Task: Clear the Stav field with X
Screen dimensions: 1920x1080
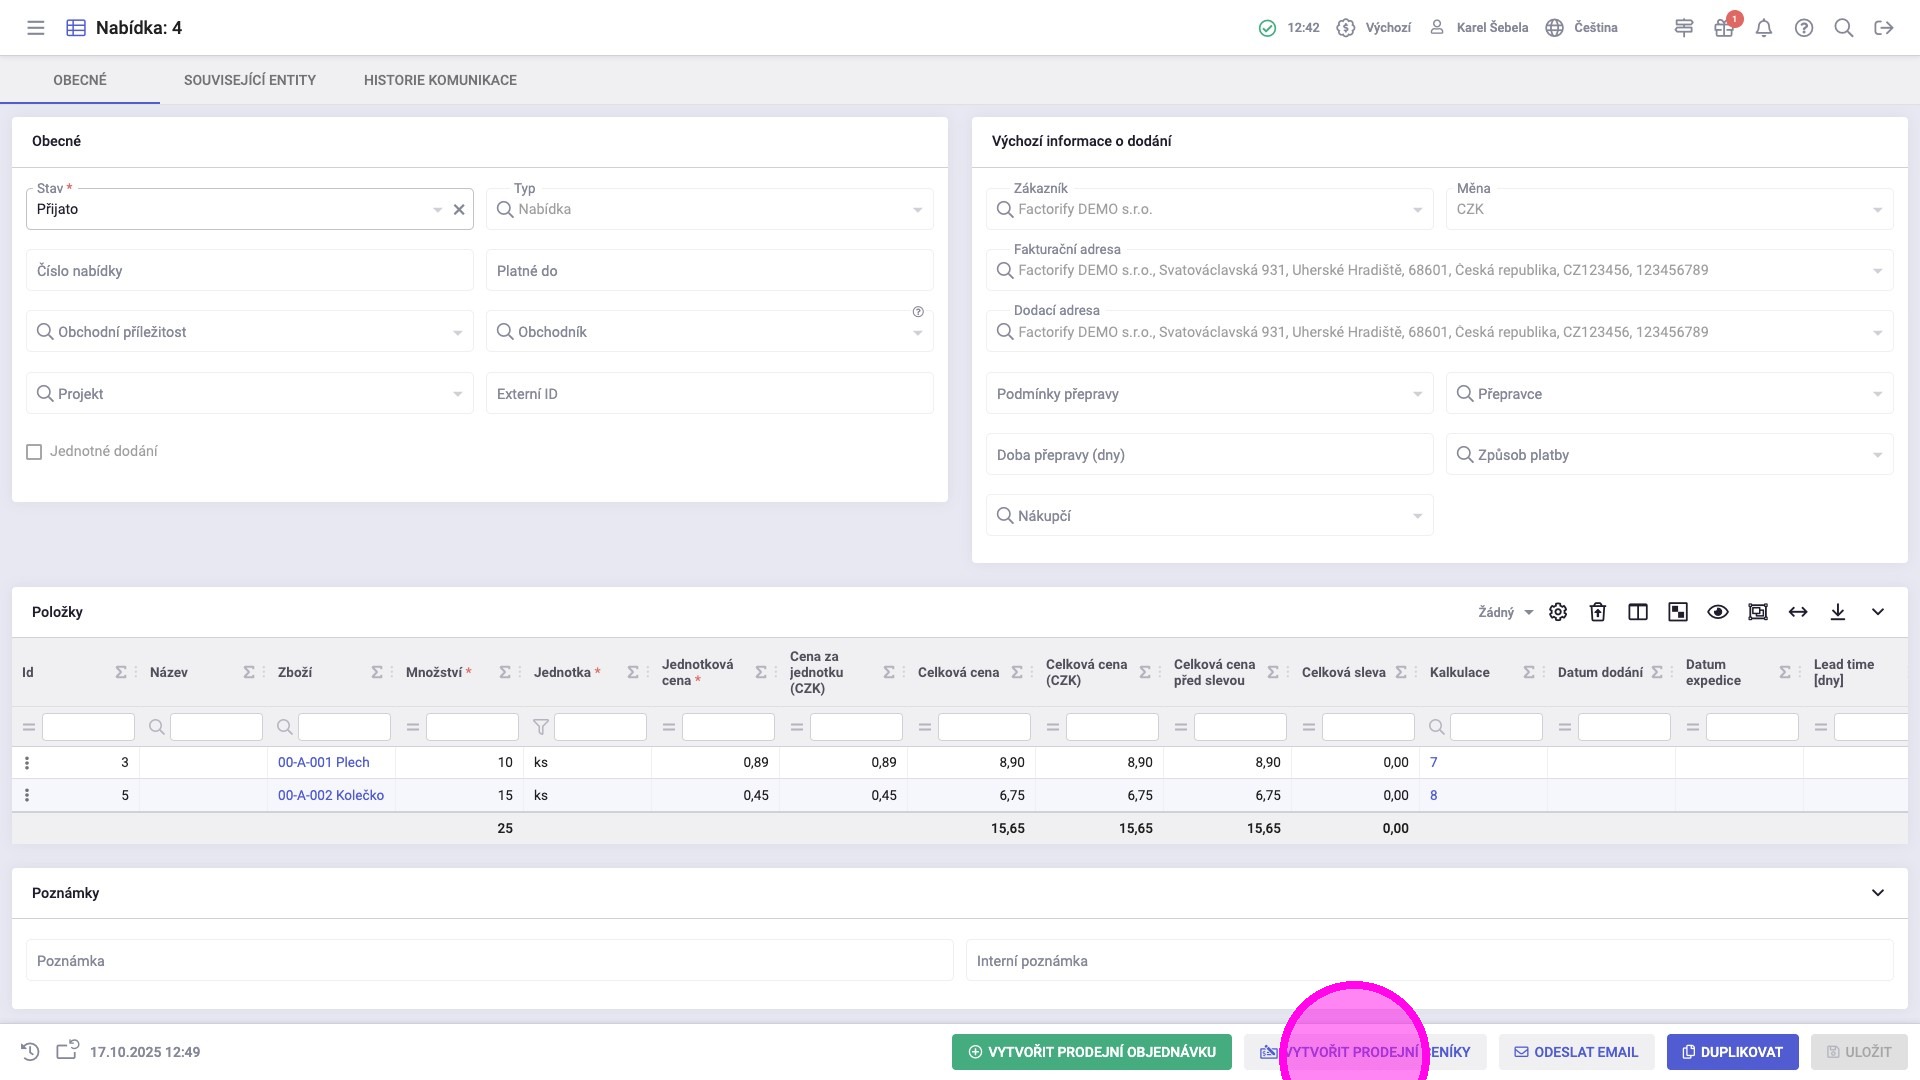Action: (x=459, y=210)
